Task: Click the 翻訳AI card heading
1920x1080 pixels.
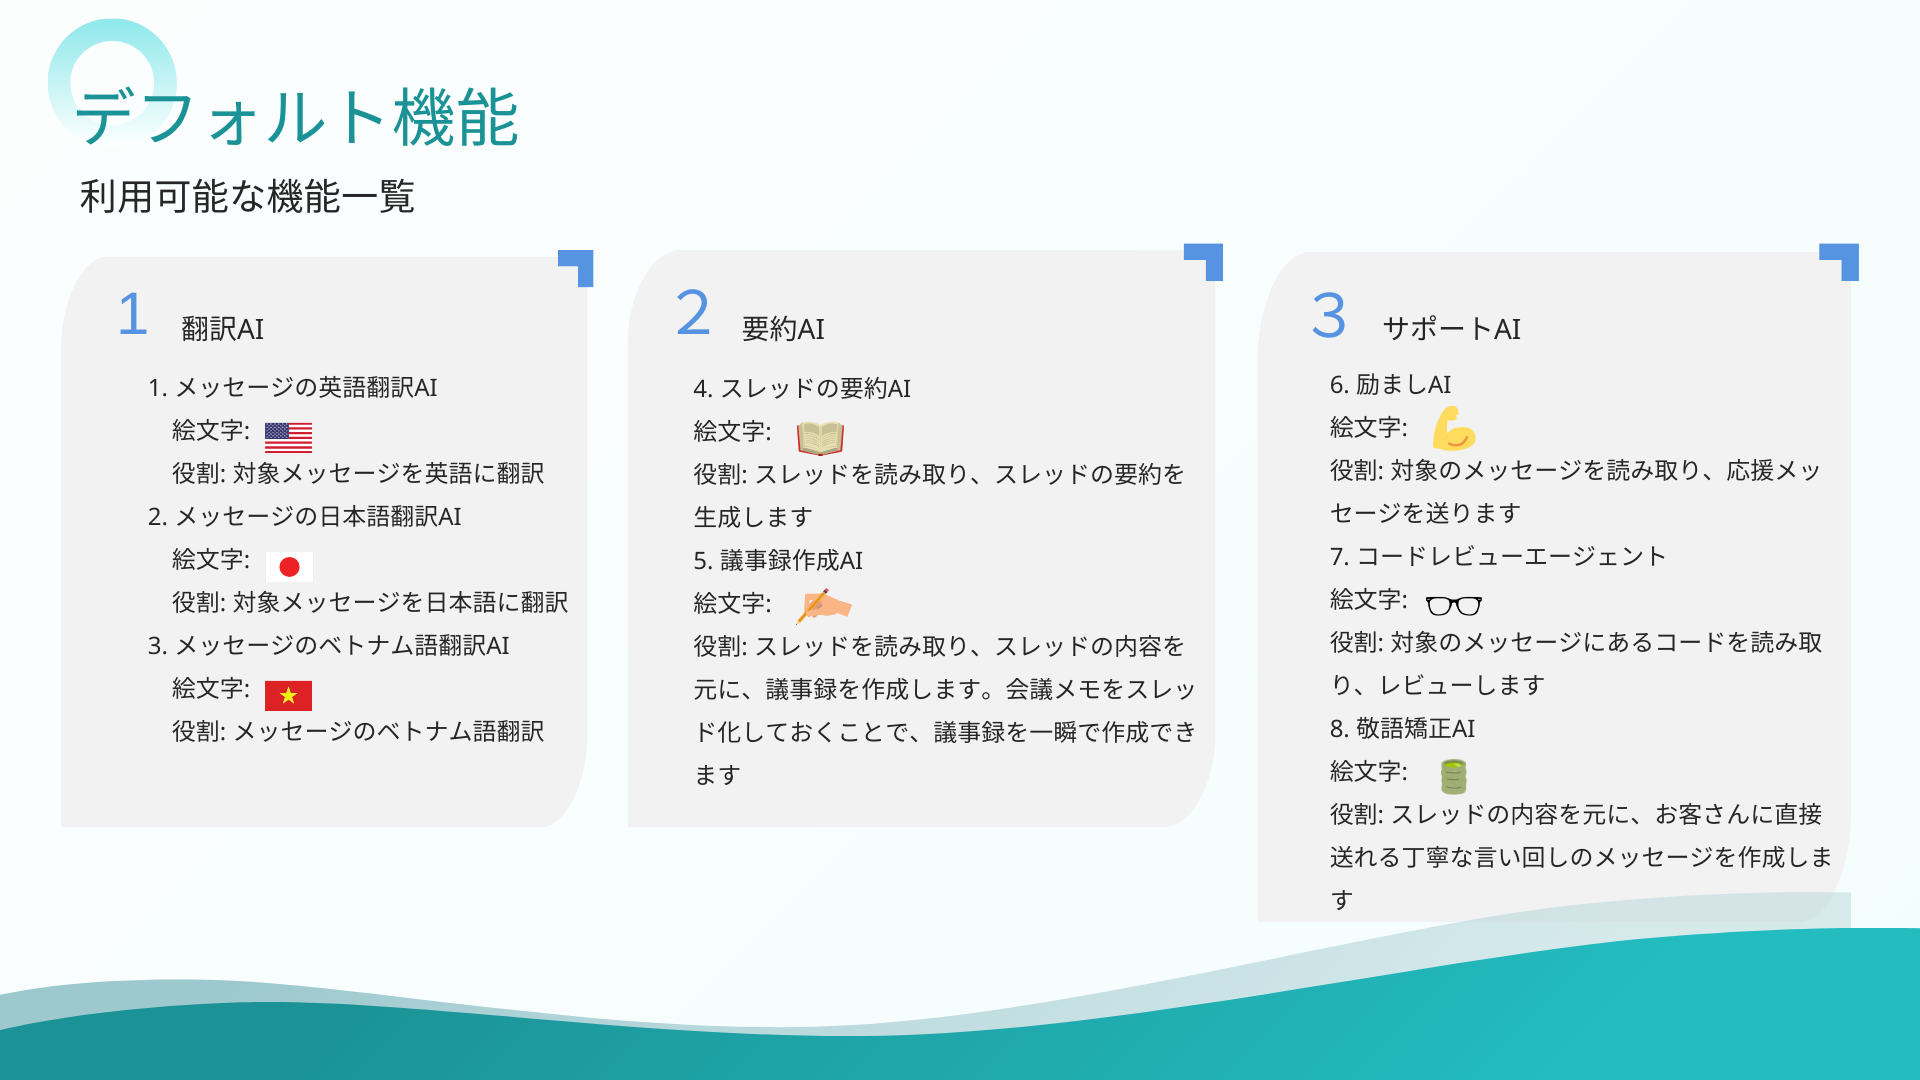Action: (222, 329)
